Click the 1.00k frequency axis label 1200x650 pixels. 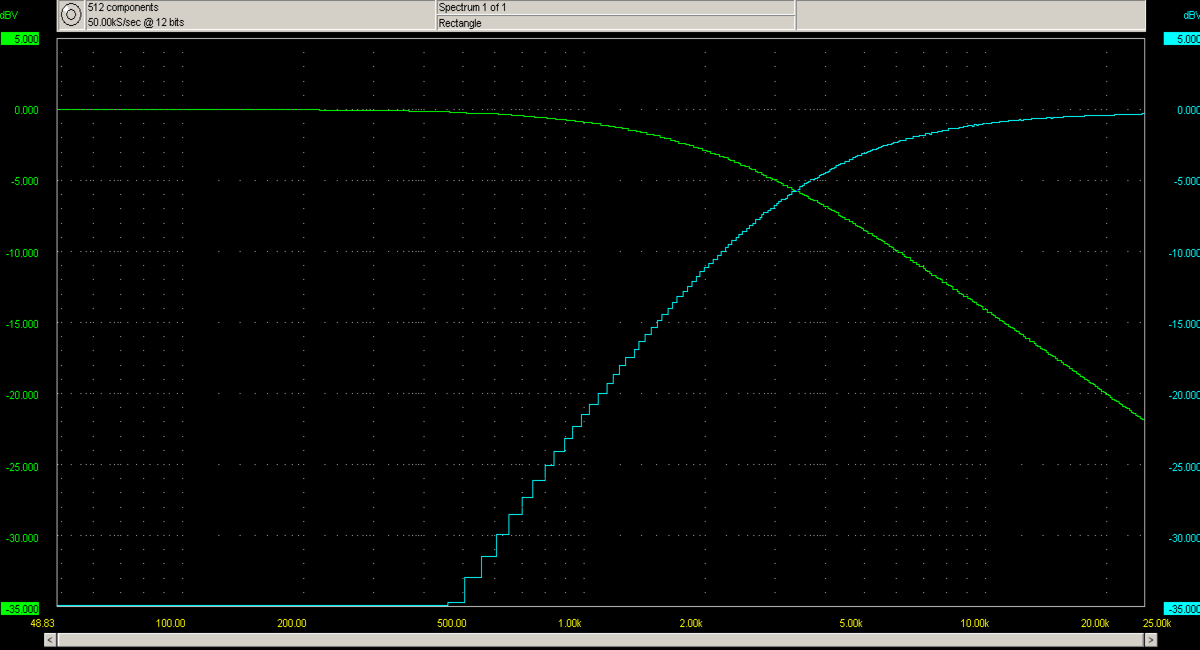click(x=570, y=622)
